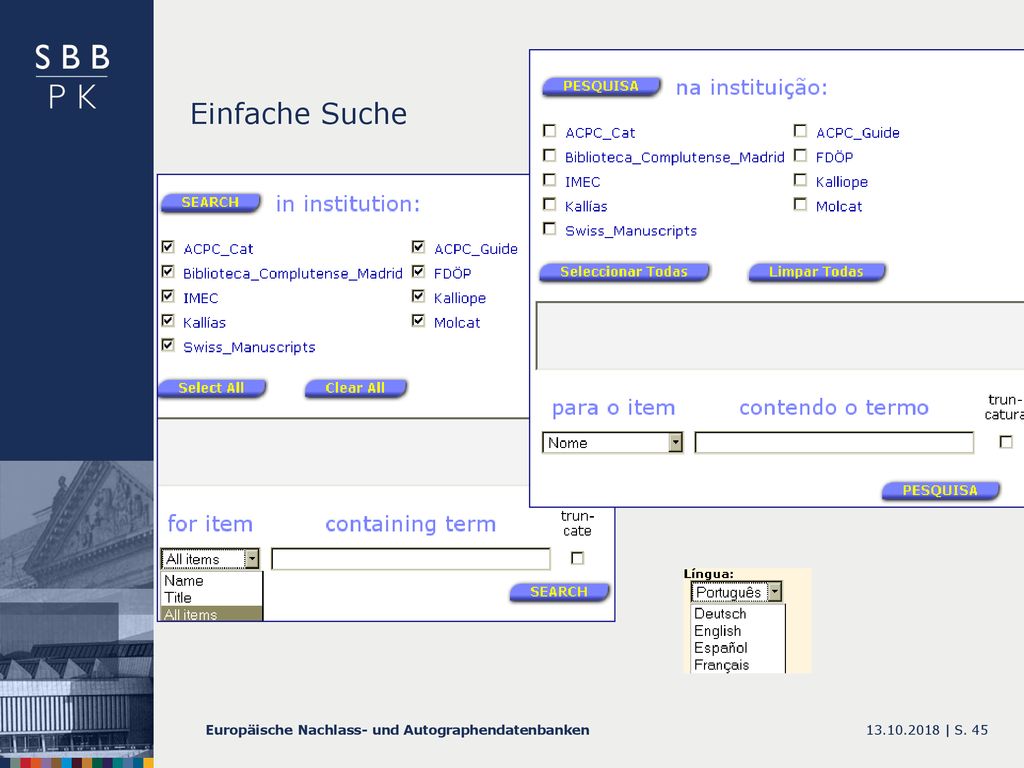This screenshot has height=768, width=1024.
Task: Open the 'All items' dropdown arrow
Action: (x=251, y=559)
